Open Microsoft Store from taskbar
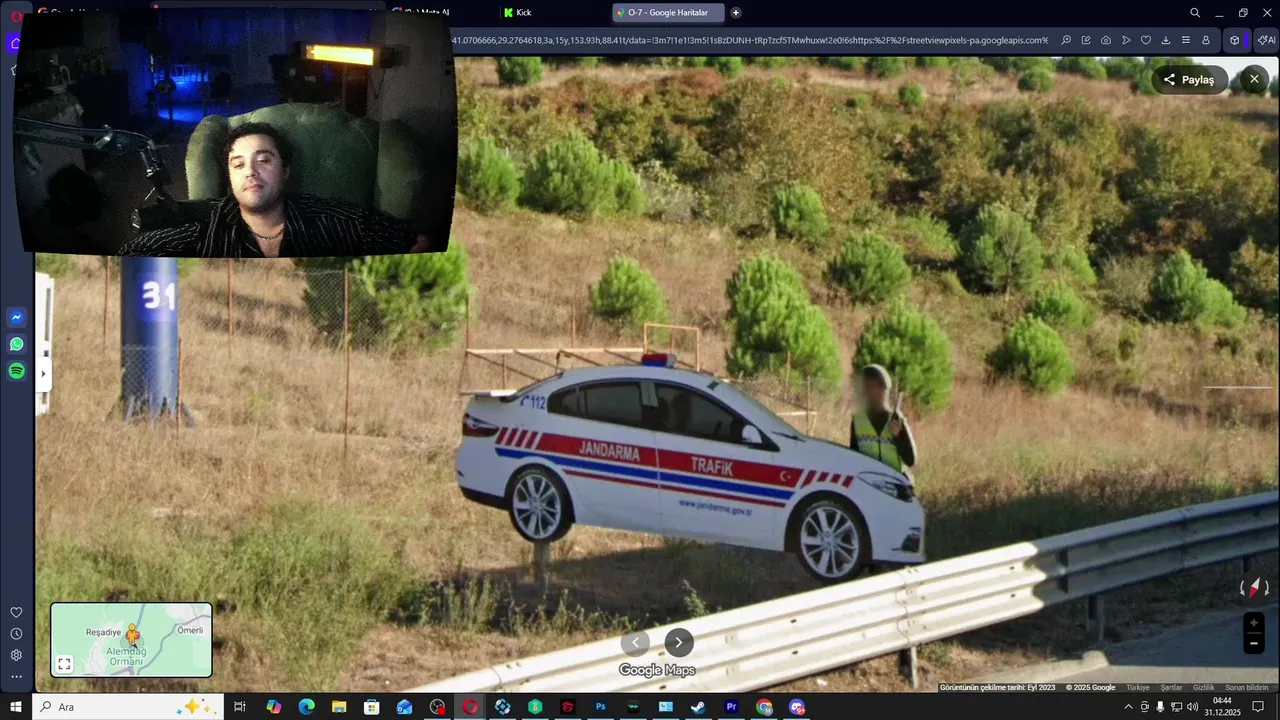Viewport: 1280px width, 720px height. pyautogui.click(x=372, y=707)
